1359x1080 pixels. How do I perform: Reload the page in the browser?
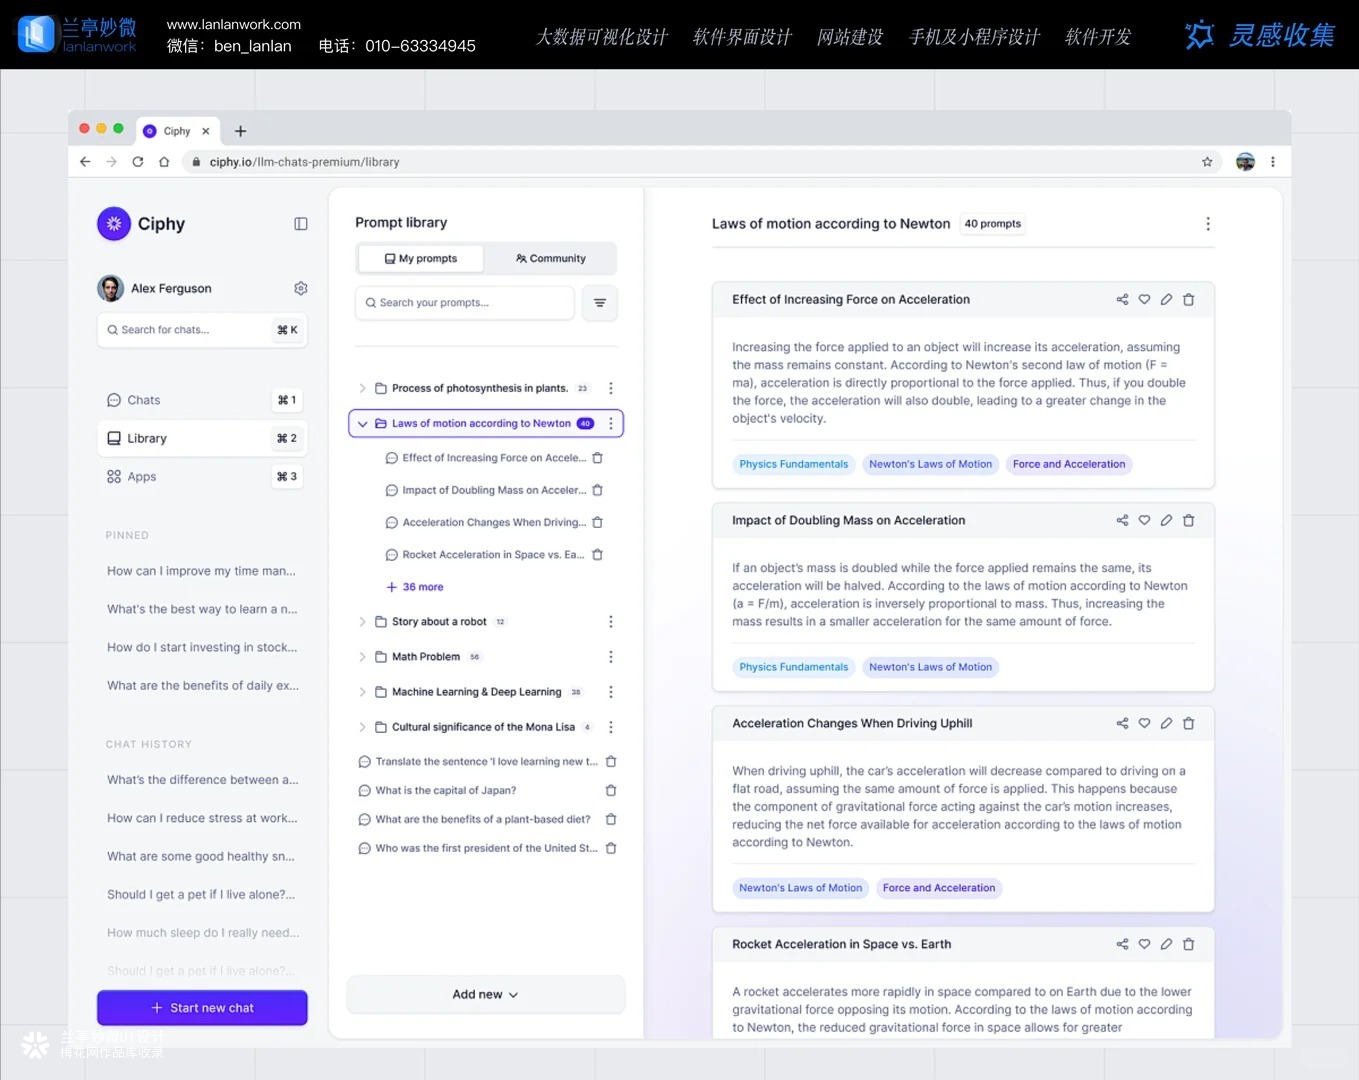(138, 162)
